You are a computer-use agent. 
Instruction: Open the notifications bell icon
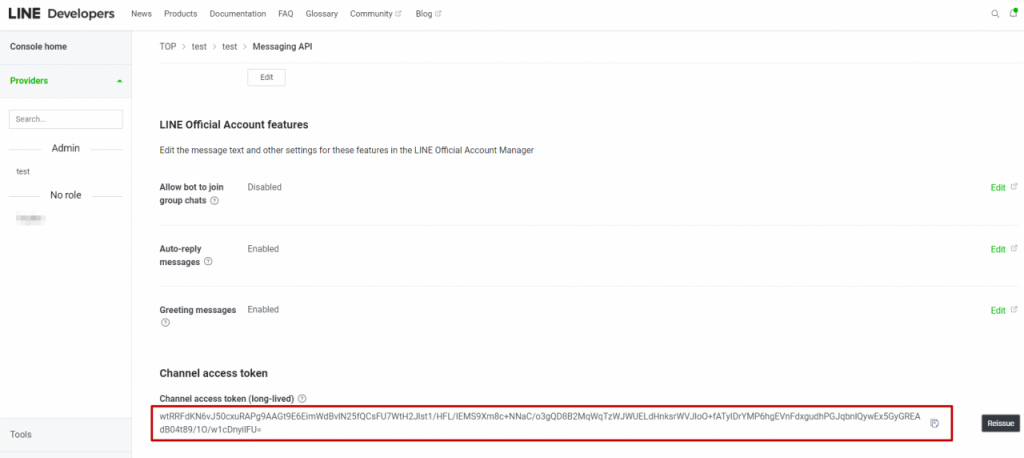pyautogui.click(x=1012, y=14)
